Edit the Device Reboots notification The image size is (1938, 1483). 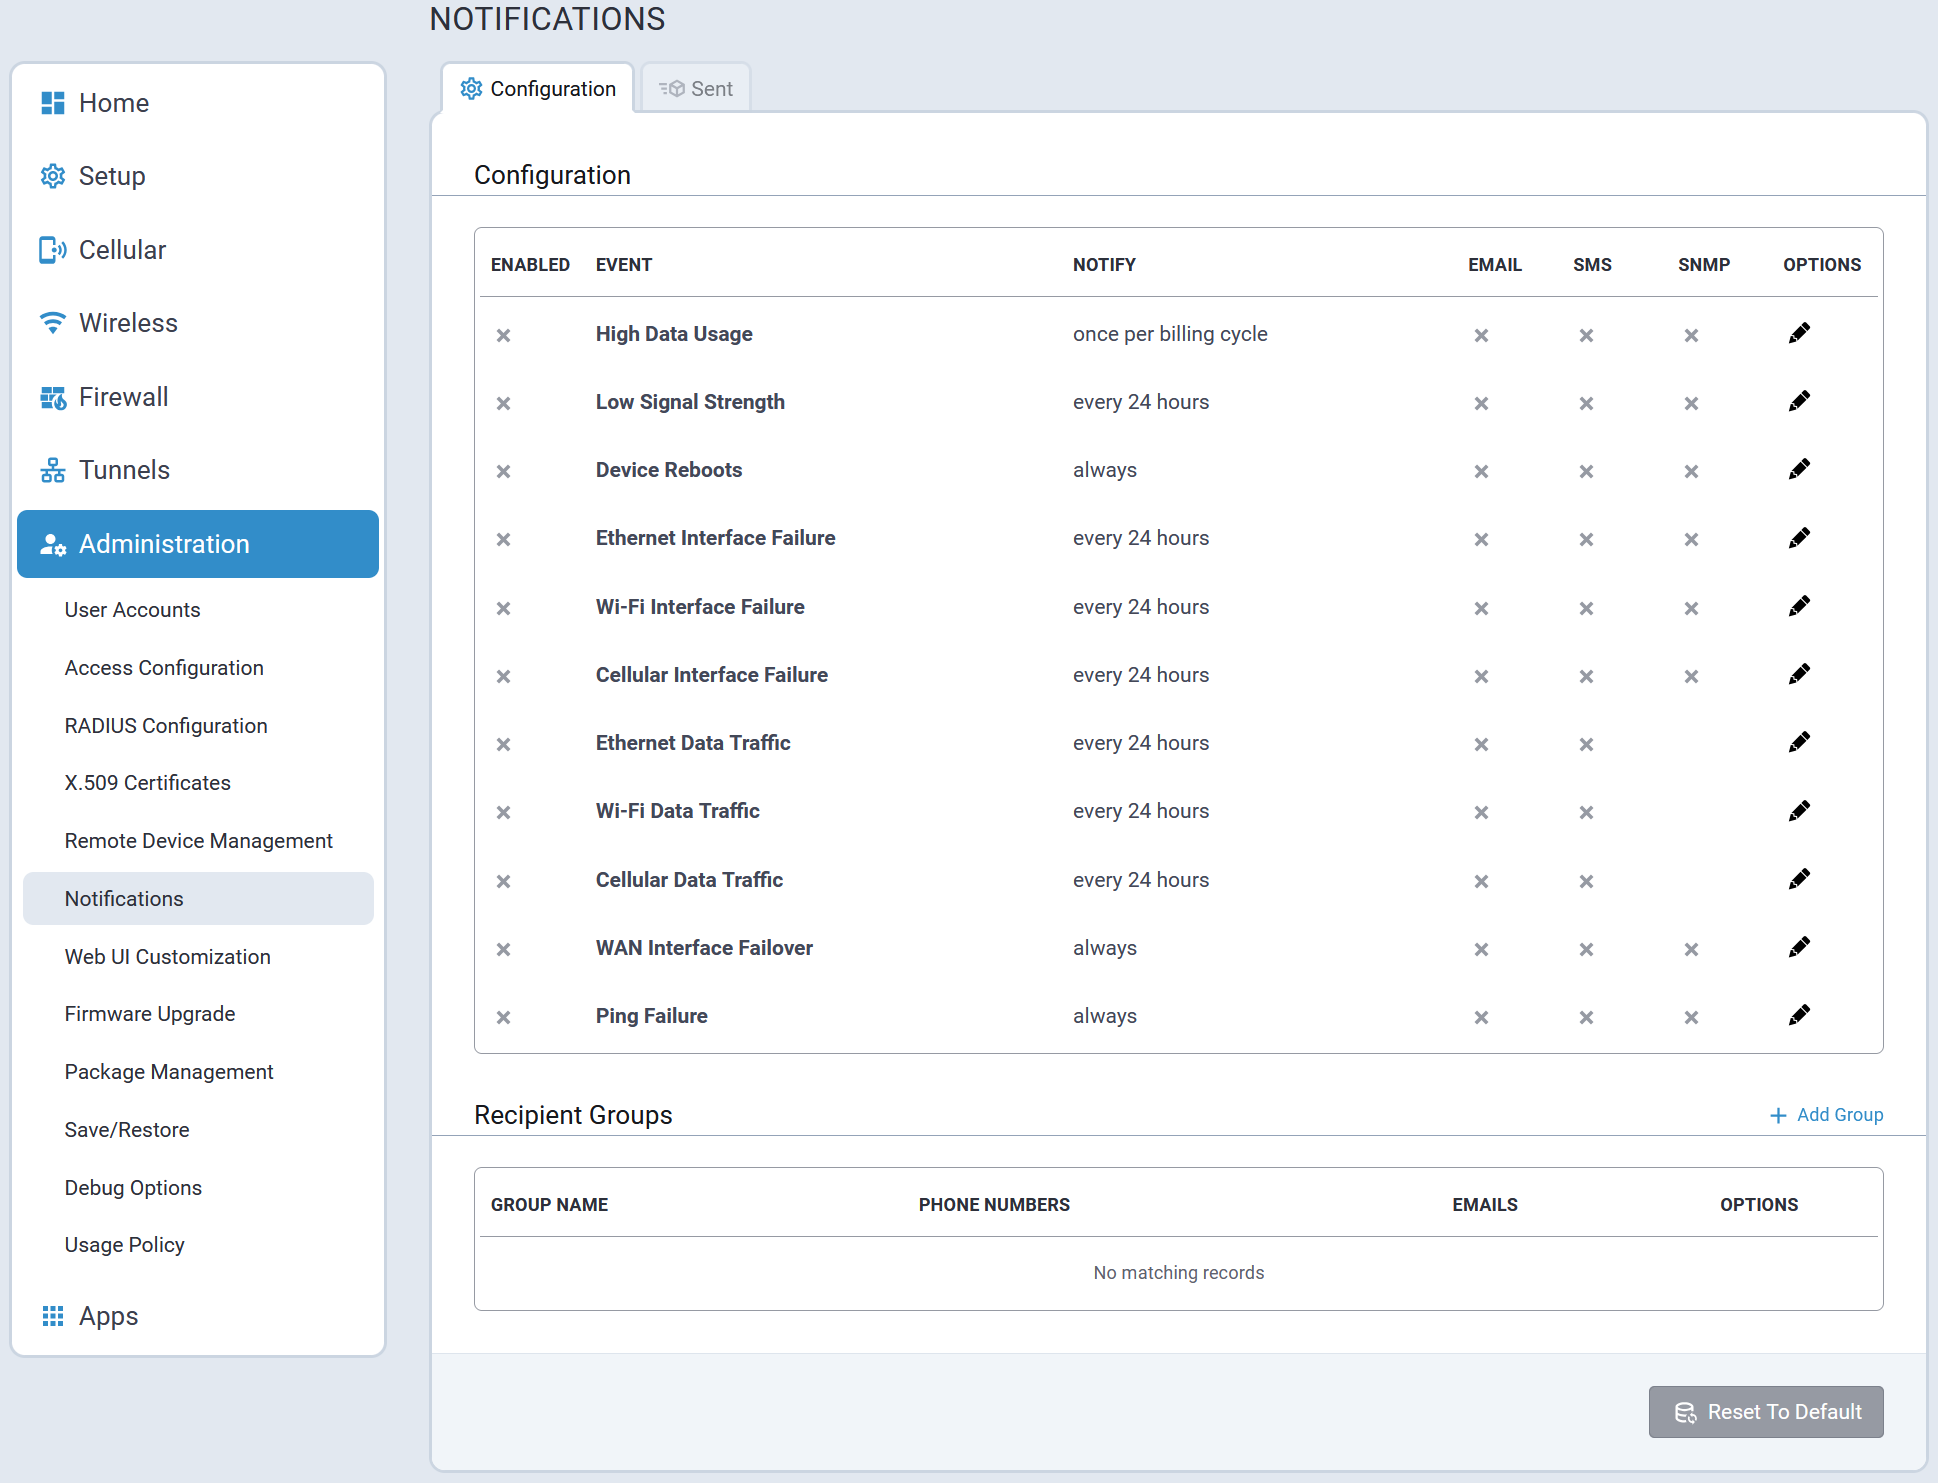coord(1799,470)
